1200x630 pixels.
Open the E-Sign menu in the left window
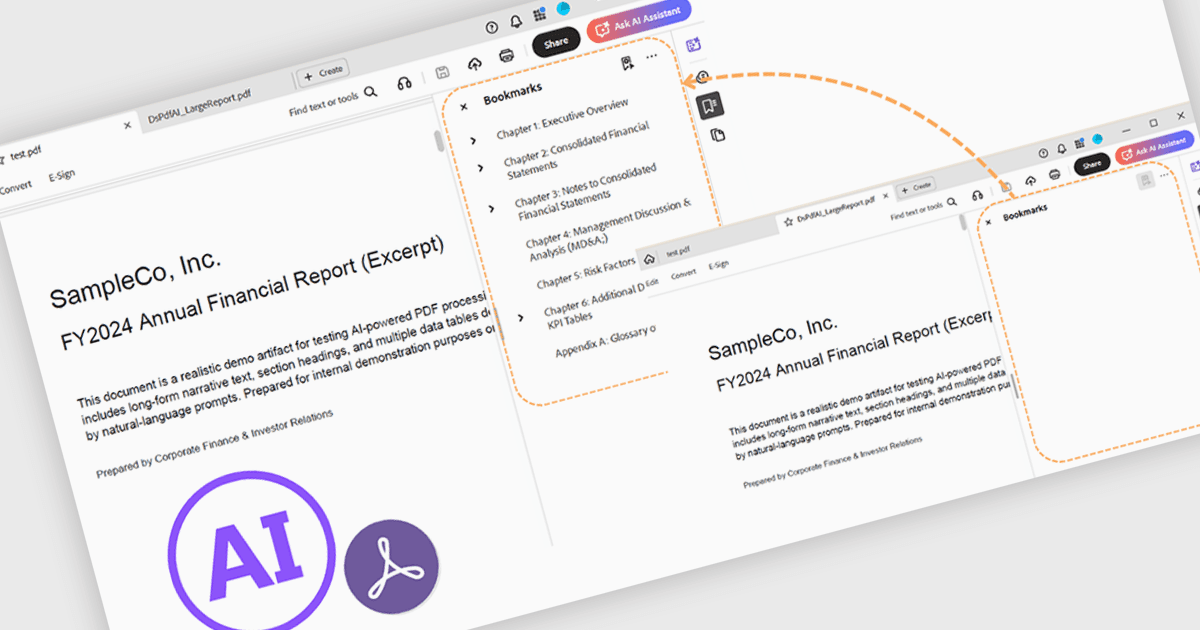61,174
